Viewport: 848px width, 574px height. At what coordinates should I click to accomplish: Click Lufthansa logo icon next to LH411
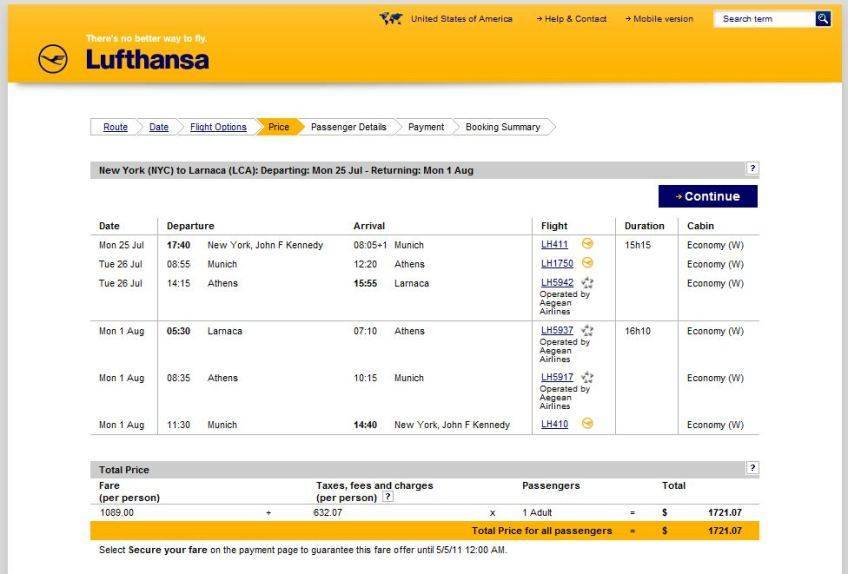pos(587,243)
